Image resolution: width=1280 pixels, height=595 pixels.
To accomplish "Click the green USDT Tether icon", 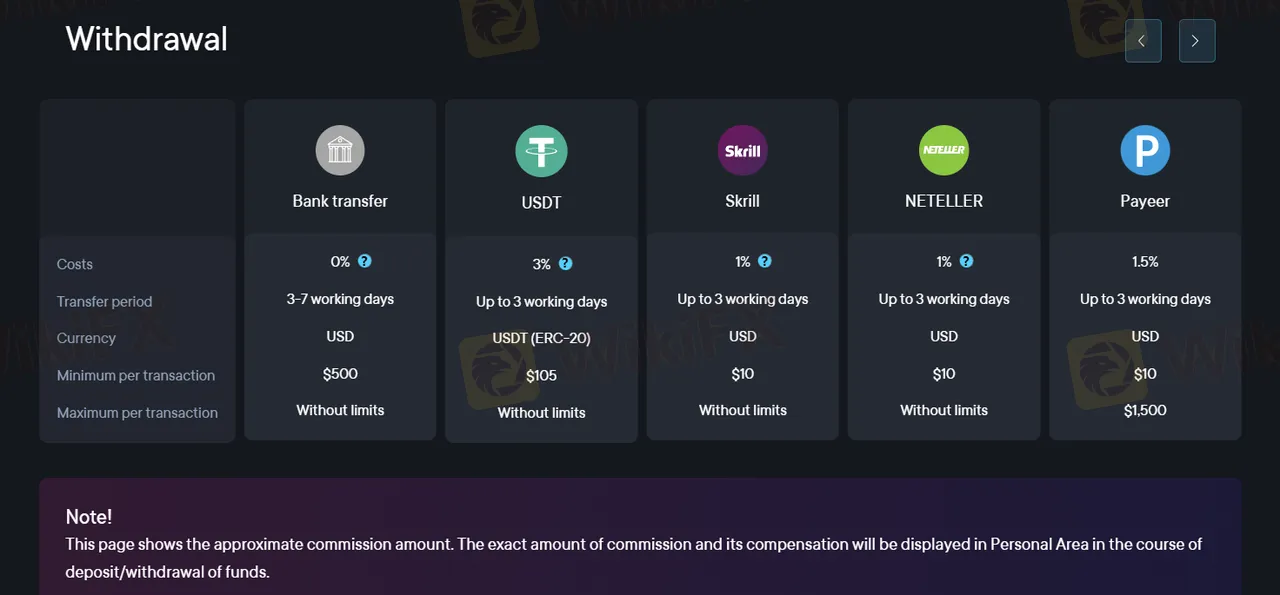I will pyautogui.click(x=541, y=151).
